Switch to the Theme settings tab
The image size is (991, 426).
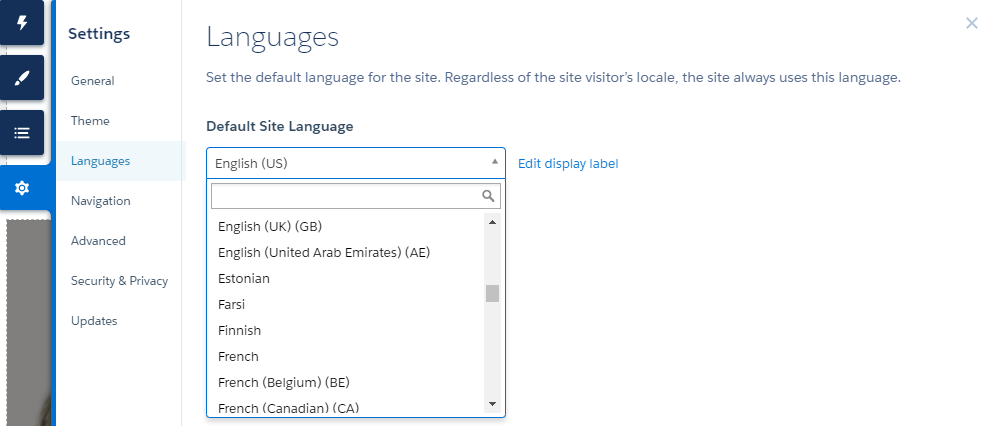tap(90, 121)
